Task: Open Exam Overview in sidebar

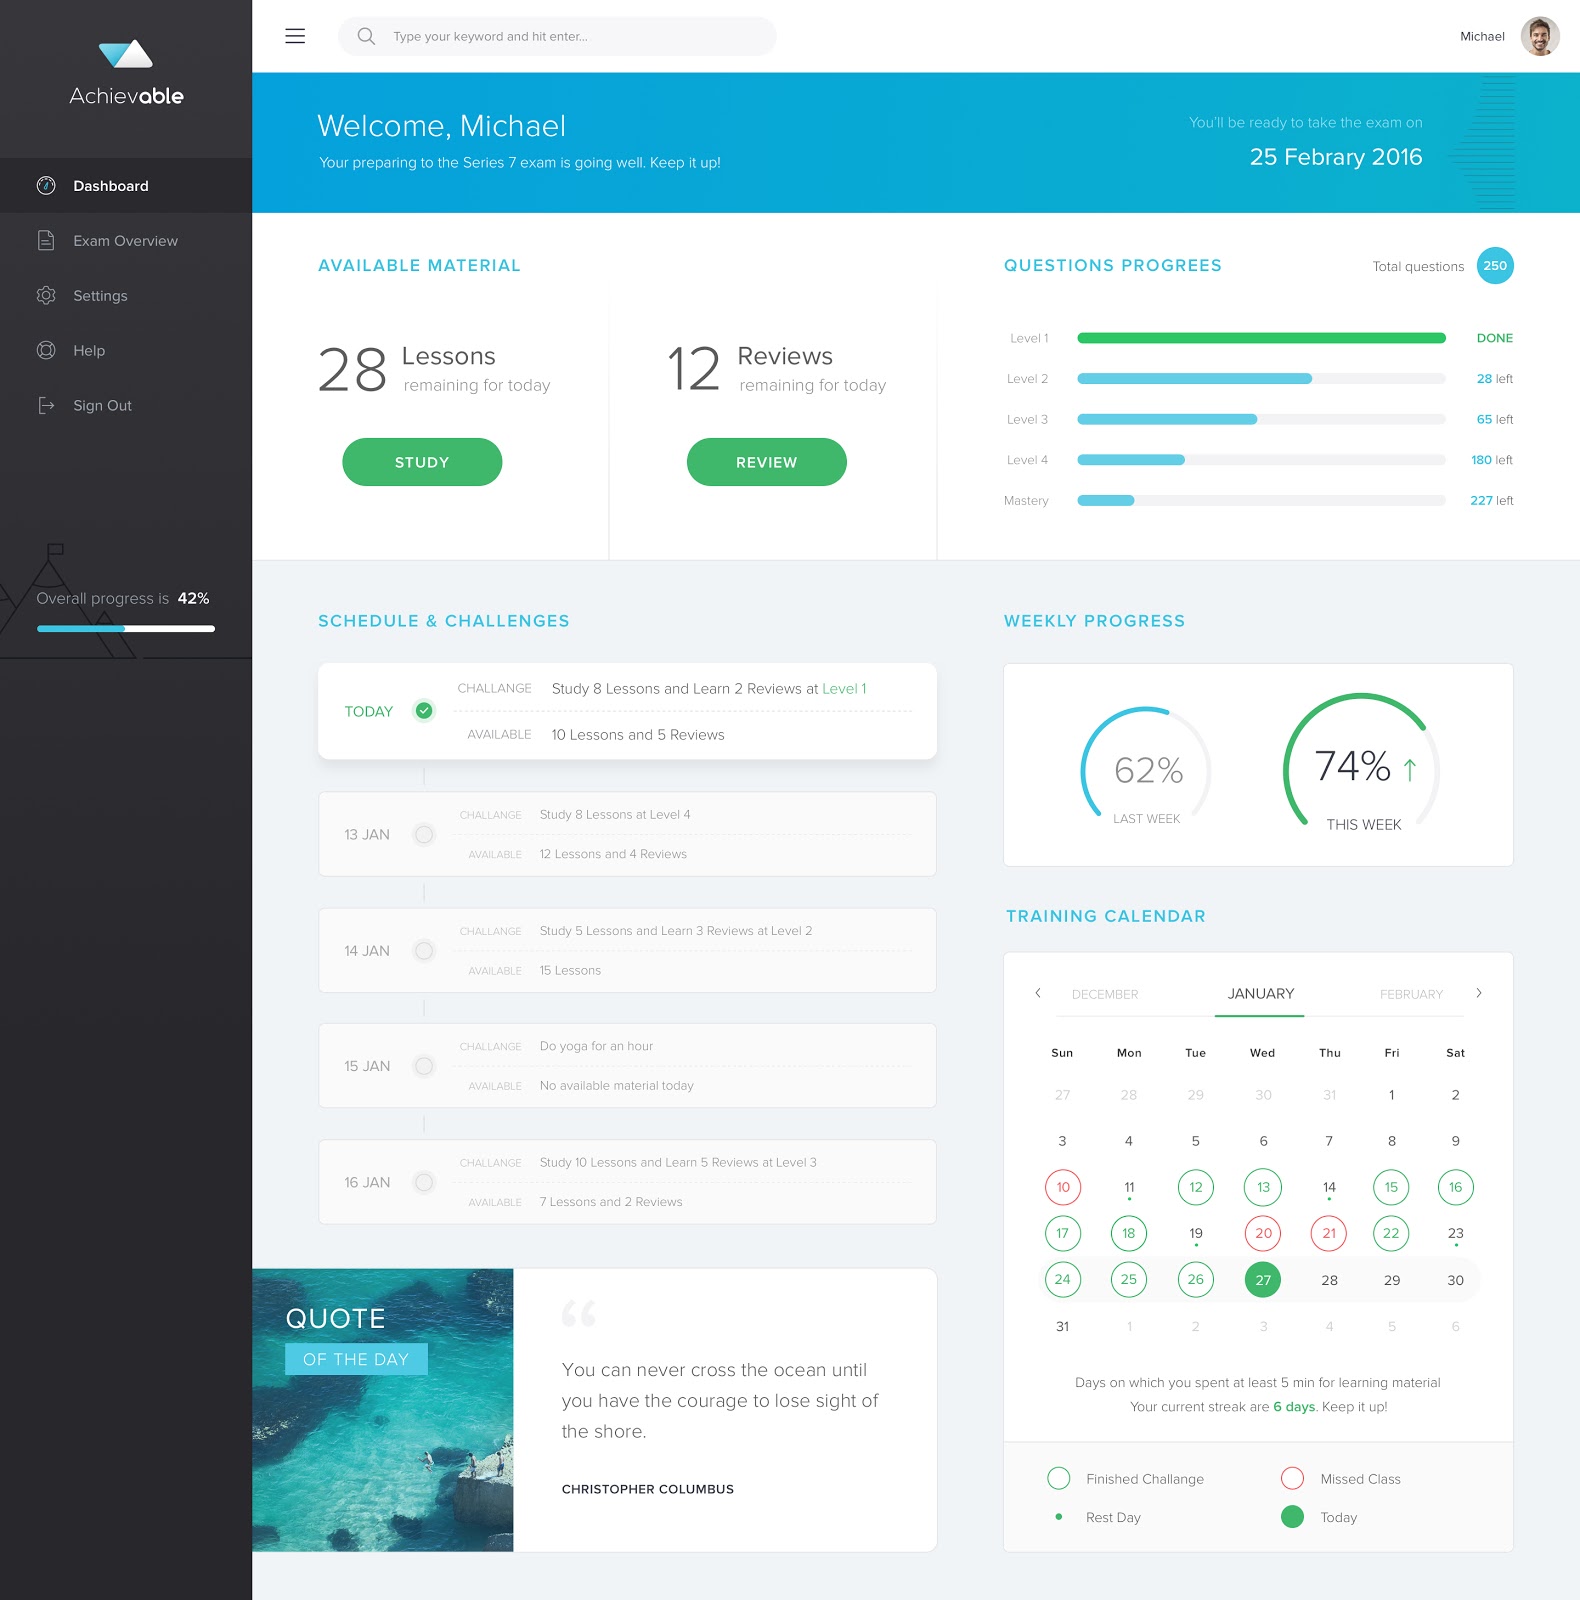Action: click(x=126, y=240)
